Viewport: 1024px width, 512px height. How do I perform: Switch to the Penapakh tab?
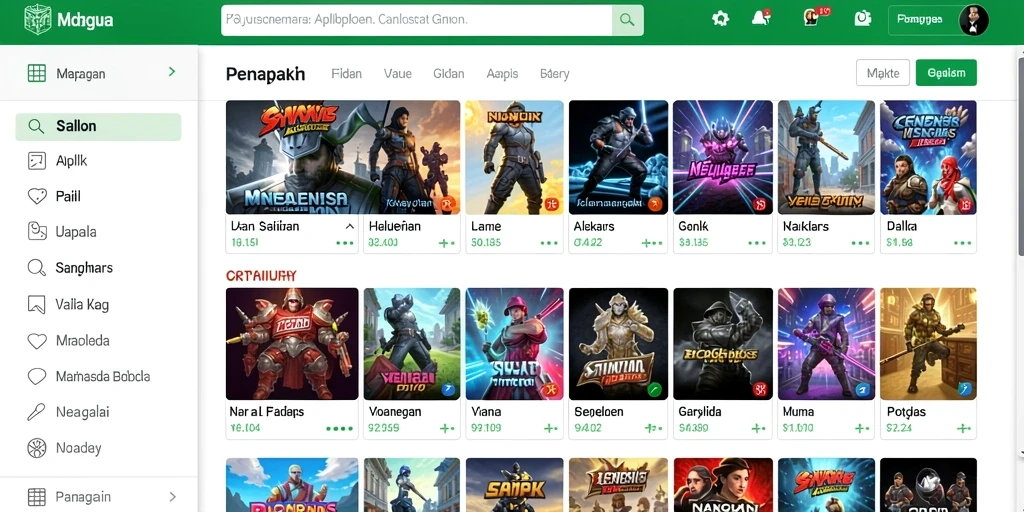coord(265,74)
